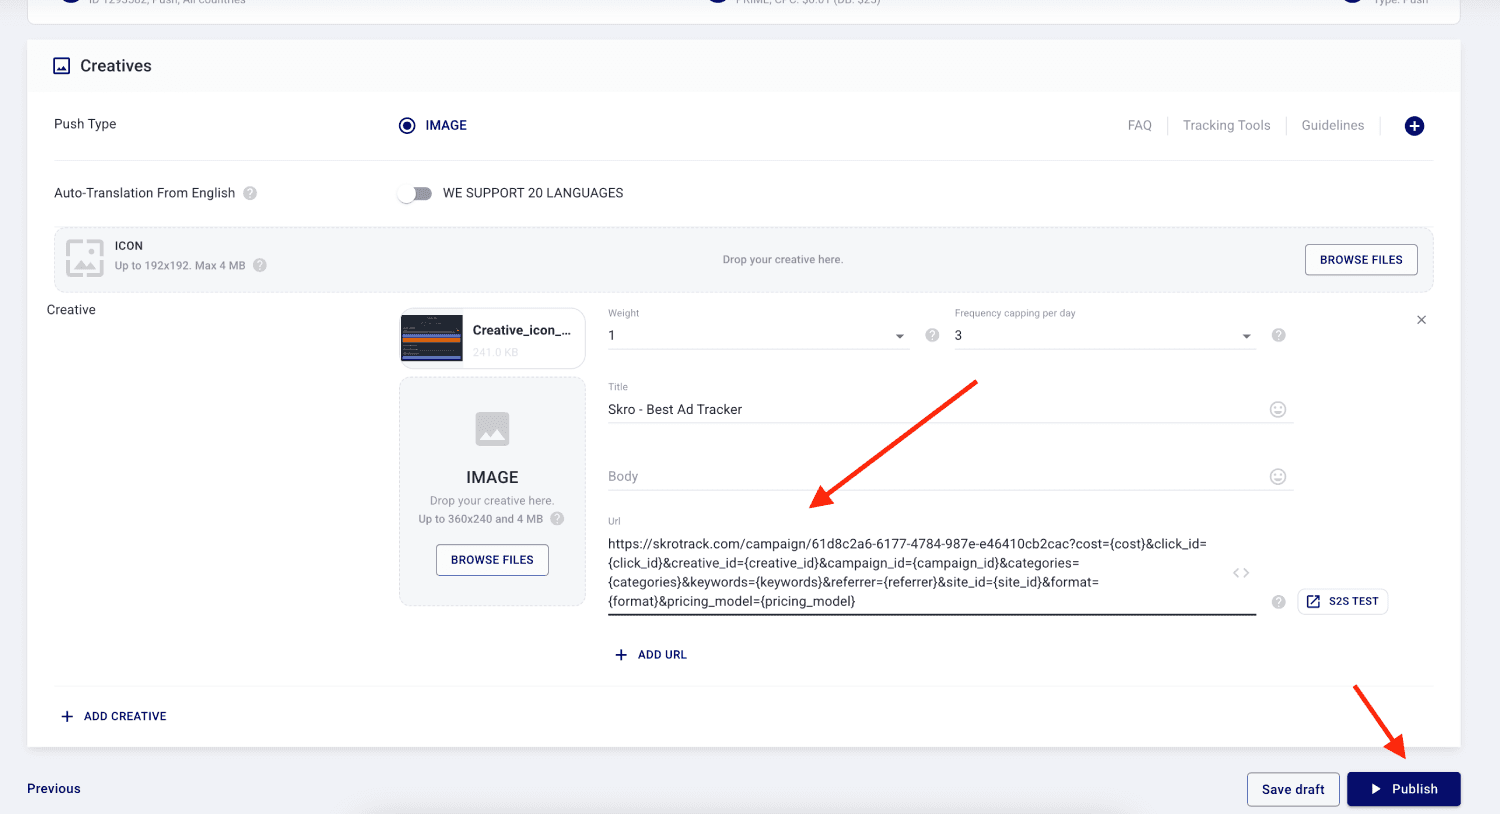The image size is (1500, 814).
Task: Open the Guidelines link
Action: click(1333, 126)
